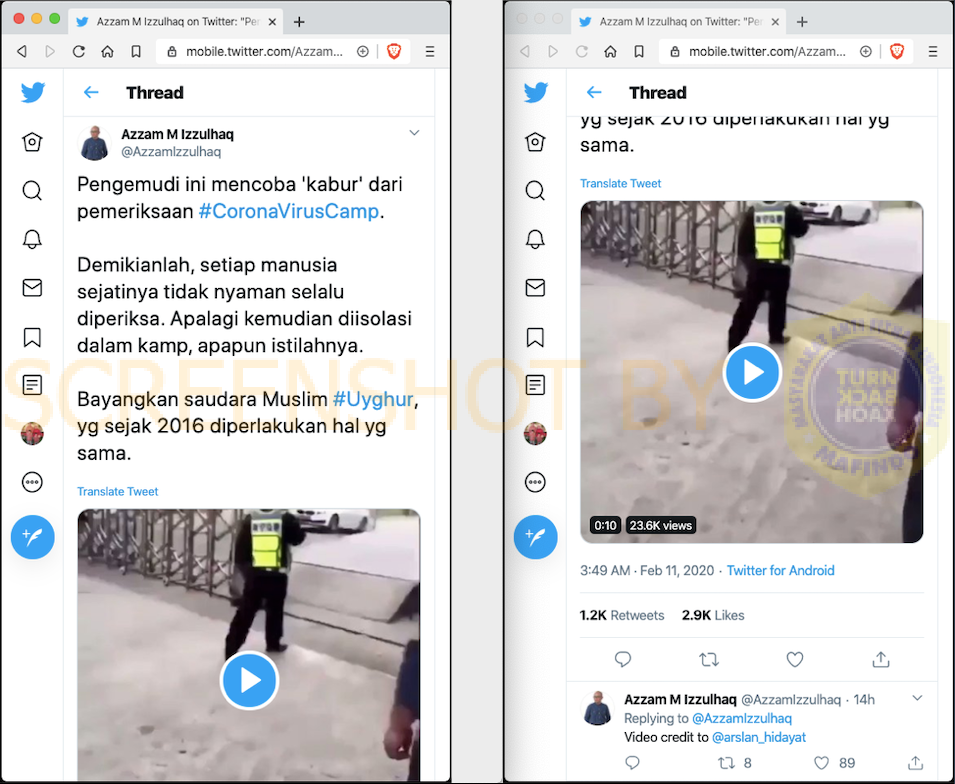Expand tweet options chevron beside Azzam M Izzulhaq
This screenshot has width=955, height=784.
(x=414, y=133)
